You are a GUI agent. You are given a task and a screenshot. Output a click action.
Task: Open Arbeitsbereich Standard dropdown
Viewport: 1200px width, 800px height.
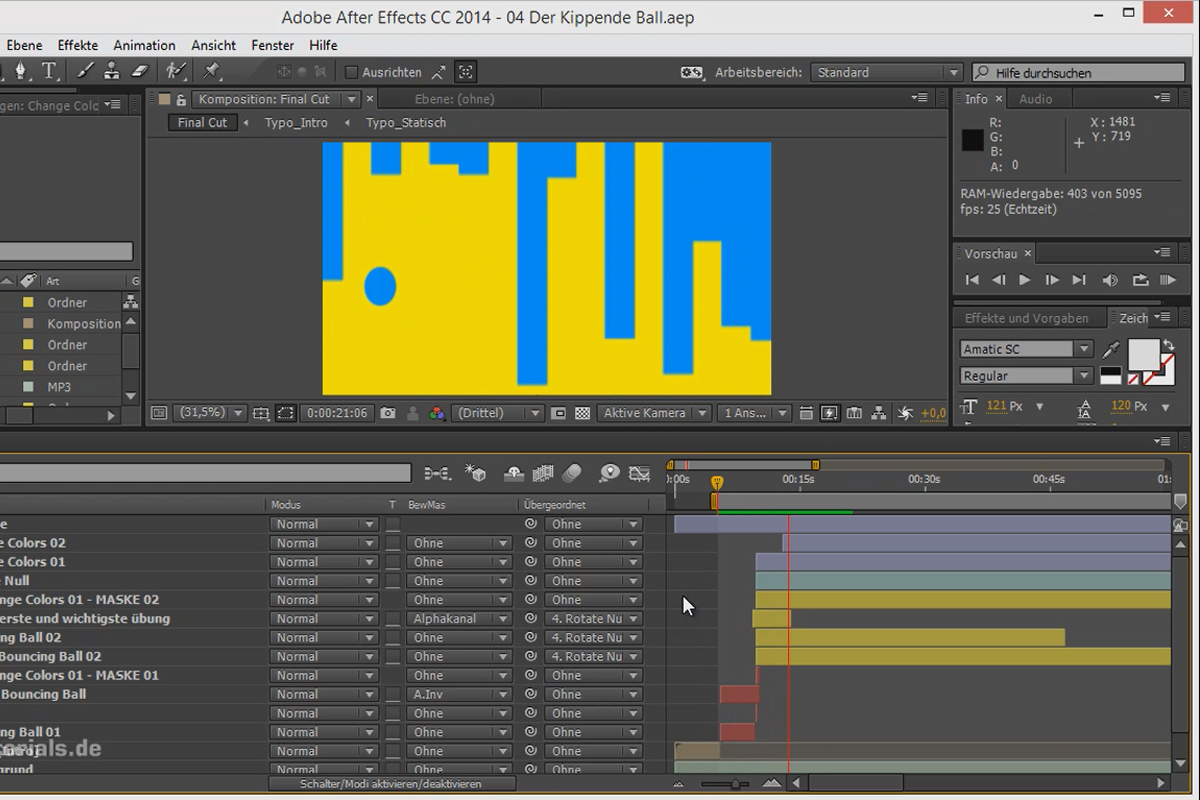[x=887, y=72]
